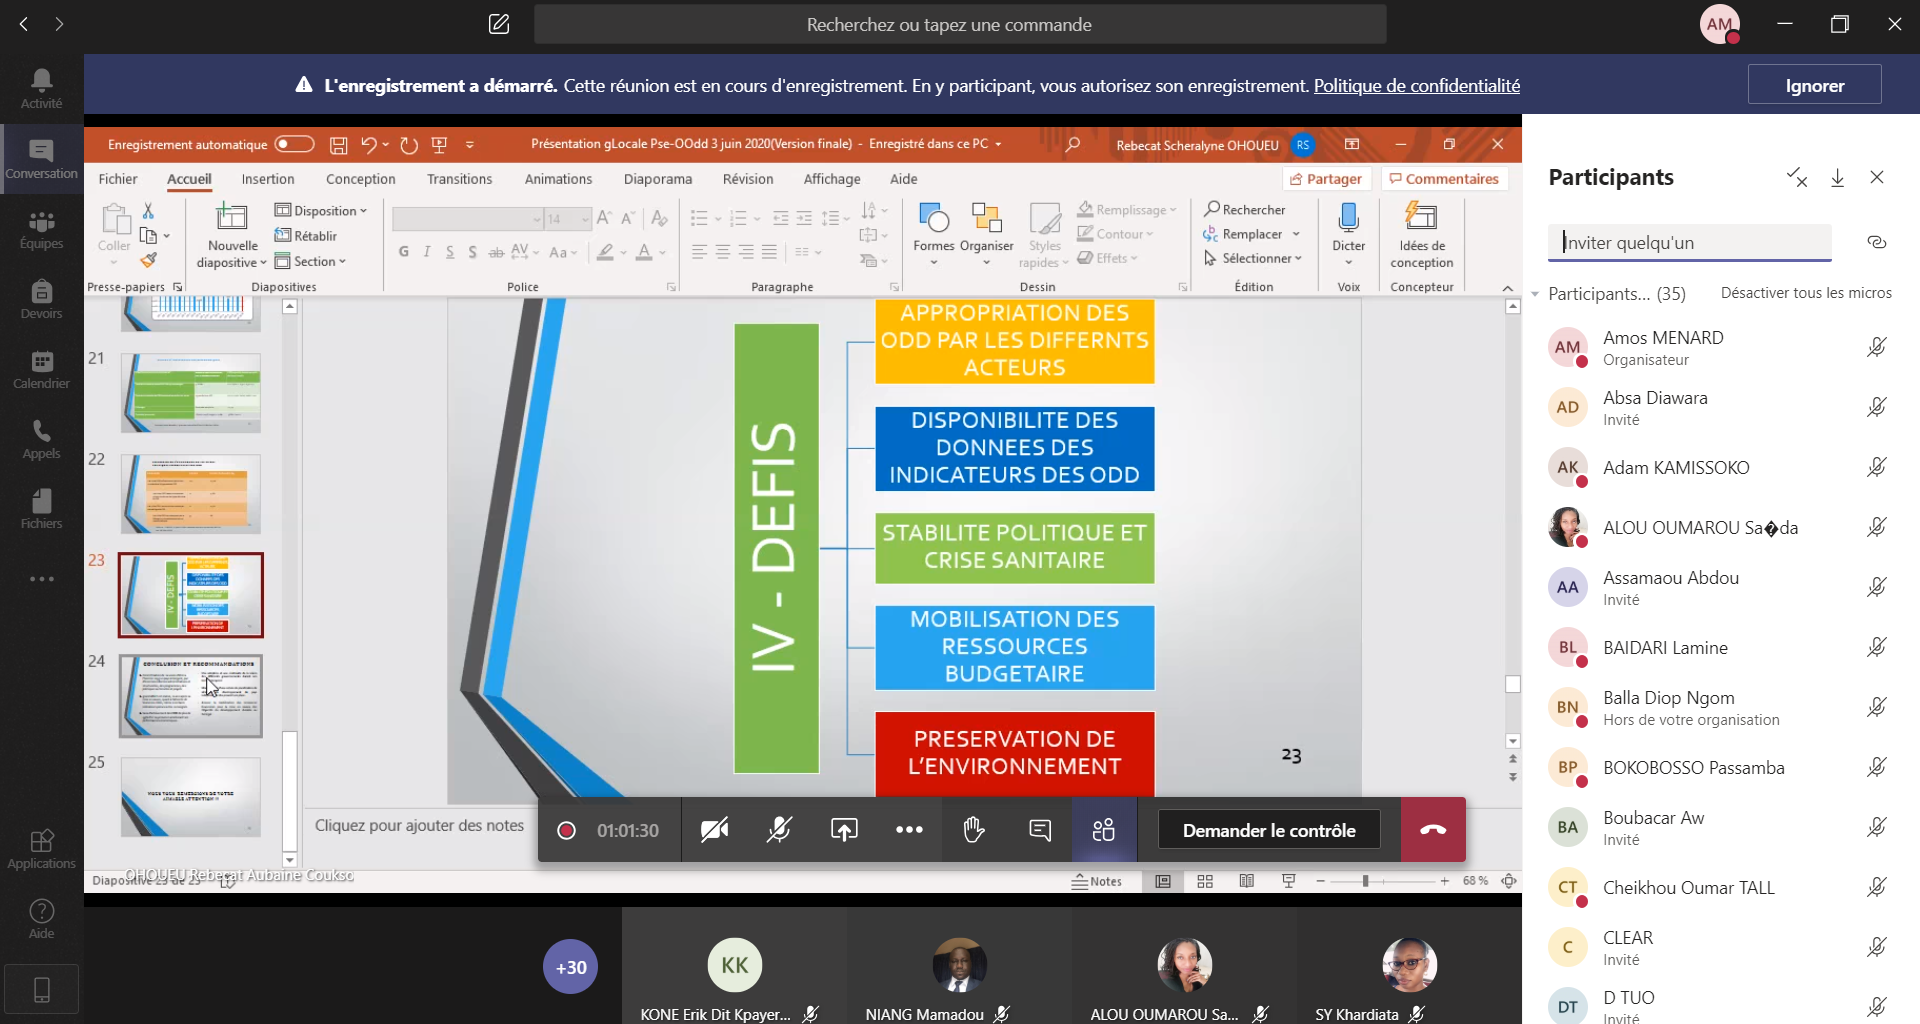Undo the last PowerPoint action
This screenshot has height=1024, width=1920.
[x=369, y=145]
